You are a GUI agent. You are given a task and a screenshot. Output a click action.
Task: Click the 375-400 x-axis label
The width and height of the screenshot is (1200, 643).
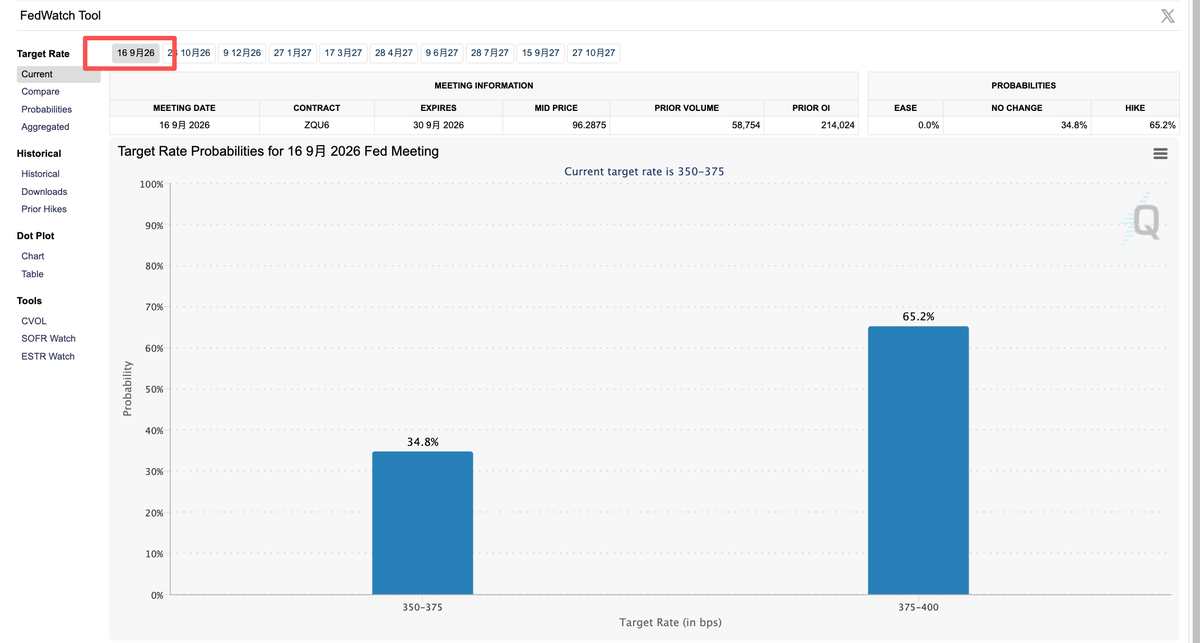coord(918,607)
